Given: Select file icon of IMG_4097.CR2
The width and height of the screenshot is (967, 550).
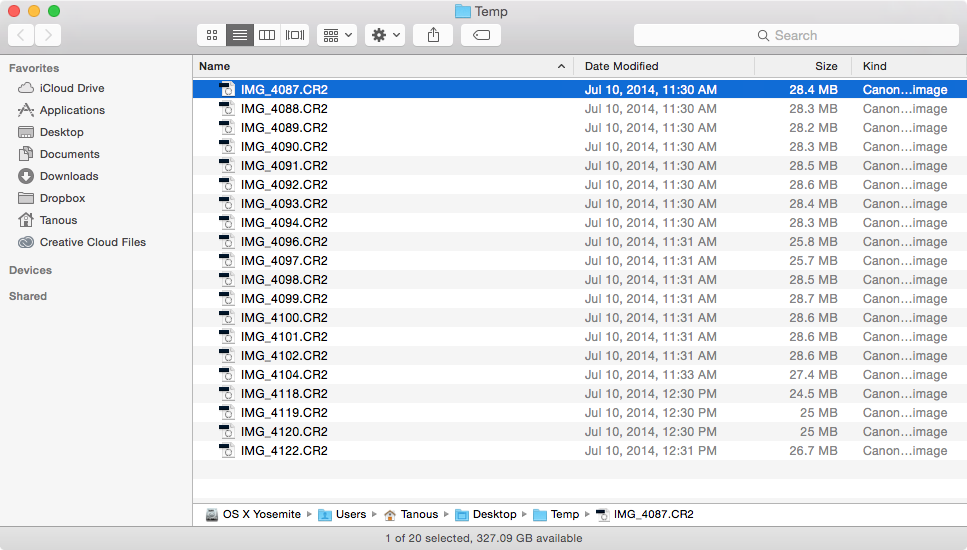Looking at the screenshot, I should (x=227, y=261).
